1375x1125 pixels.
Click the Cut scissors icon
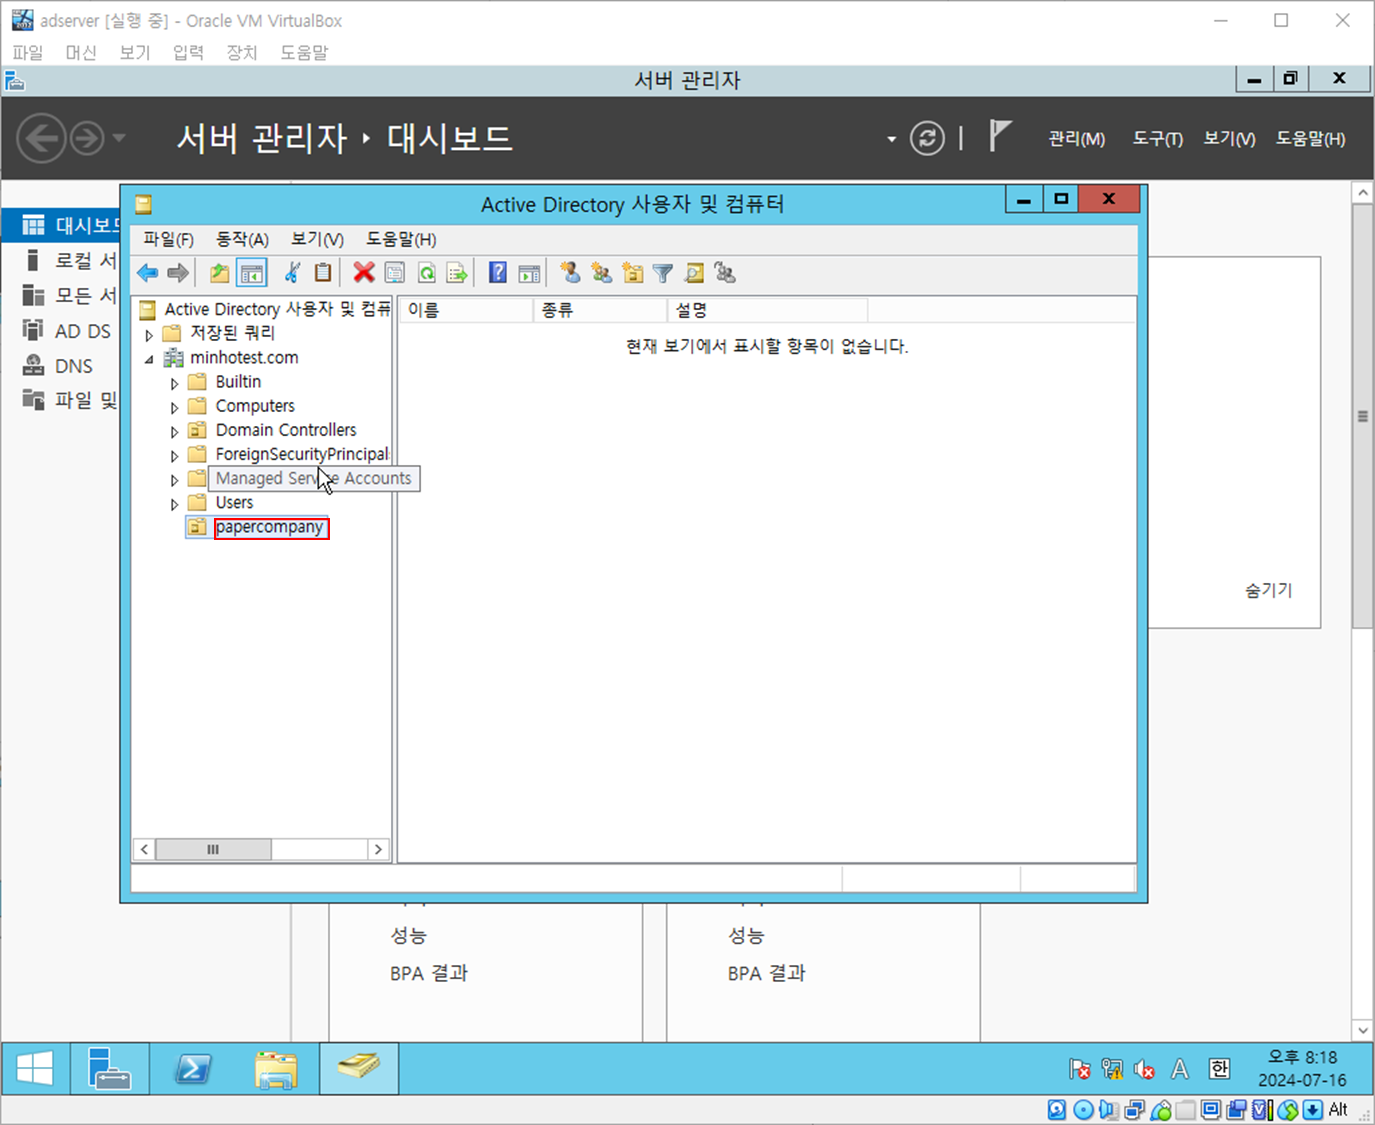[292, 273]
